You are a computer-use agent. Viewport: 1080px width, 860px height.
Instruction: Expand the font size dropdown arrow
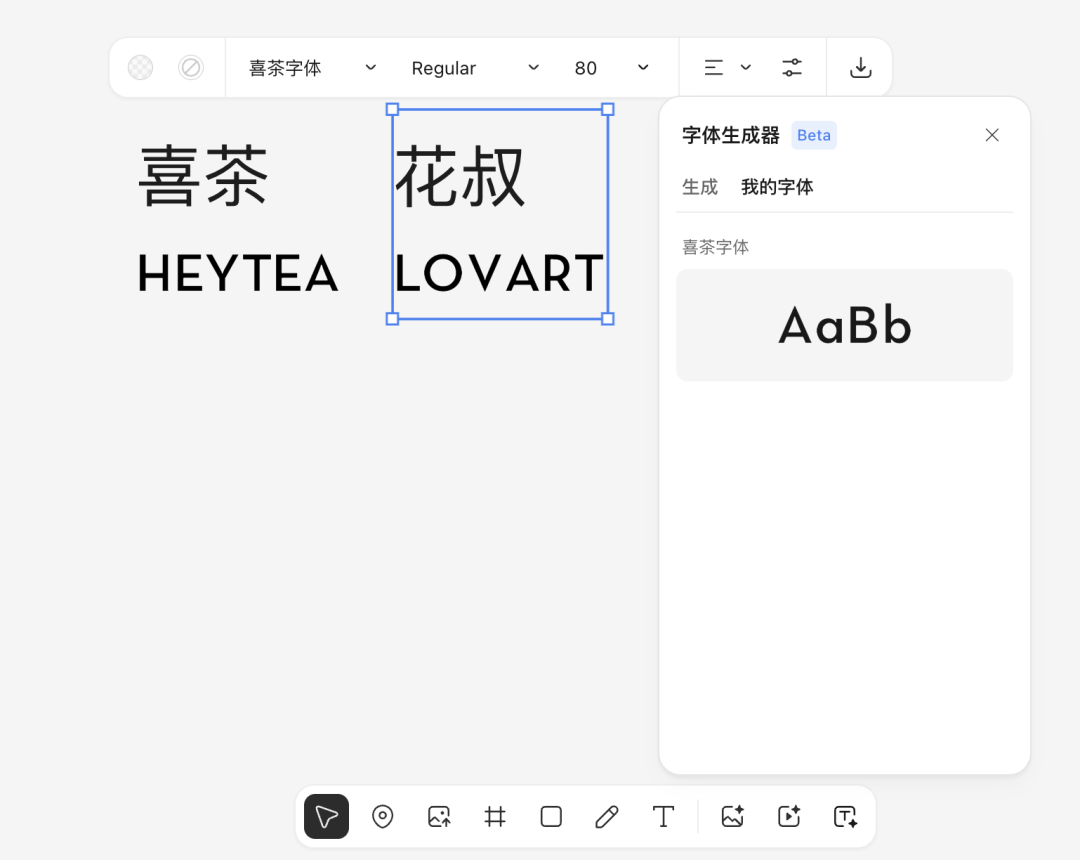click(643, 67)
